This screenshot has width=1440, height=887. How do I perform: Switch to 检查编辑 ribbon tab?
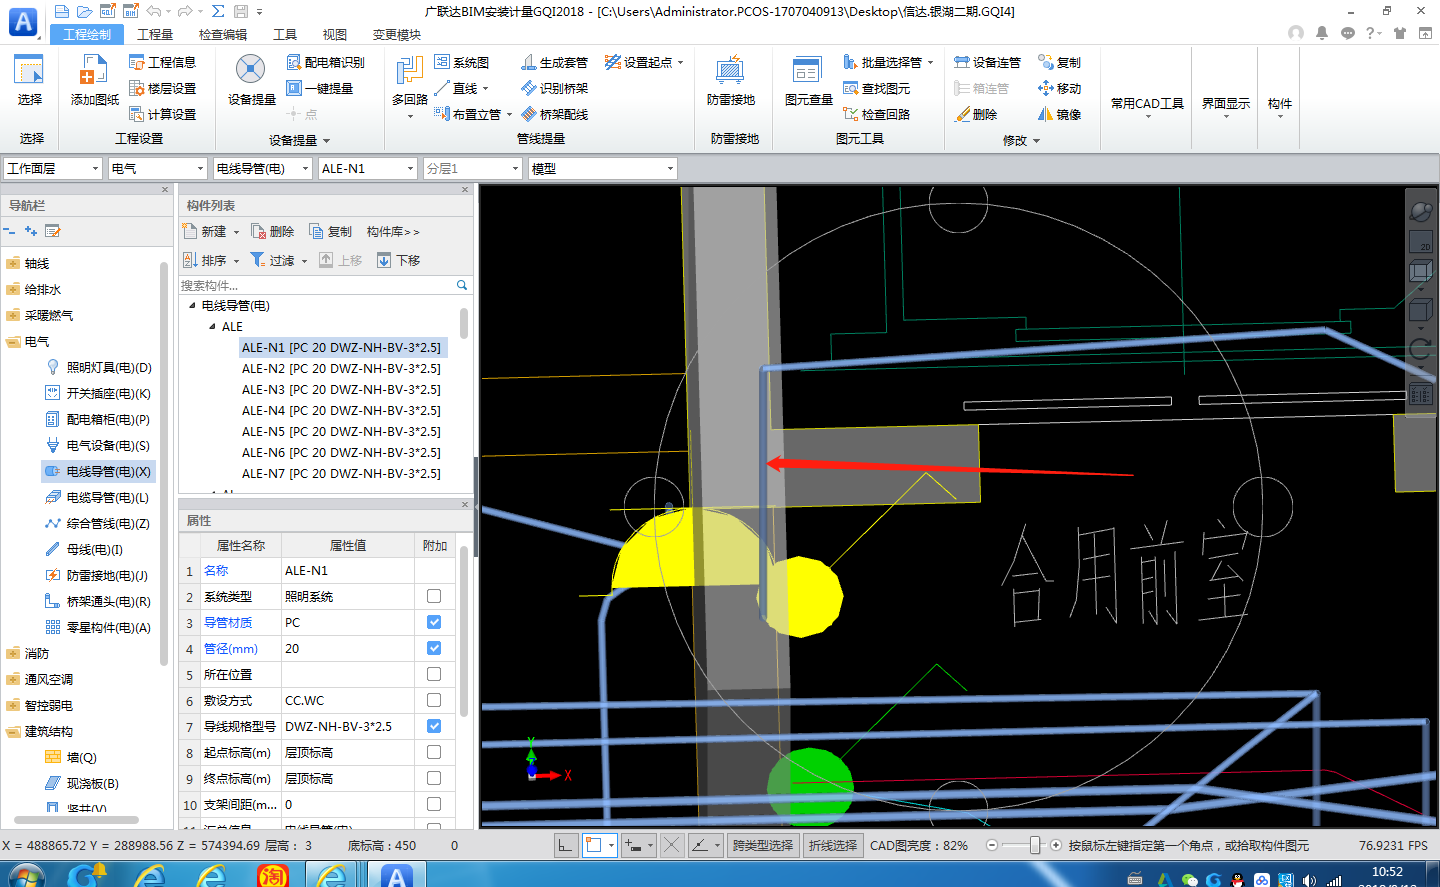[223, 34]
